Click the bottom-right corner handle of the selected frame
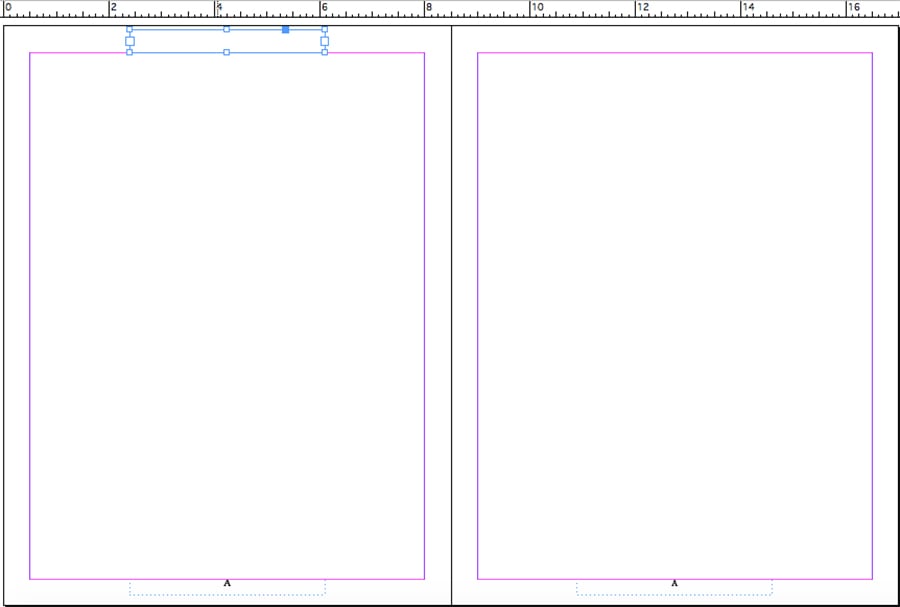The width and height of the screenshot is (900, 607). tap(324, 52)
